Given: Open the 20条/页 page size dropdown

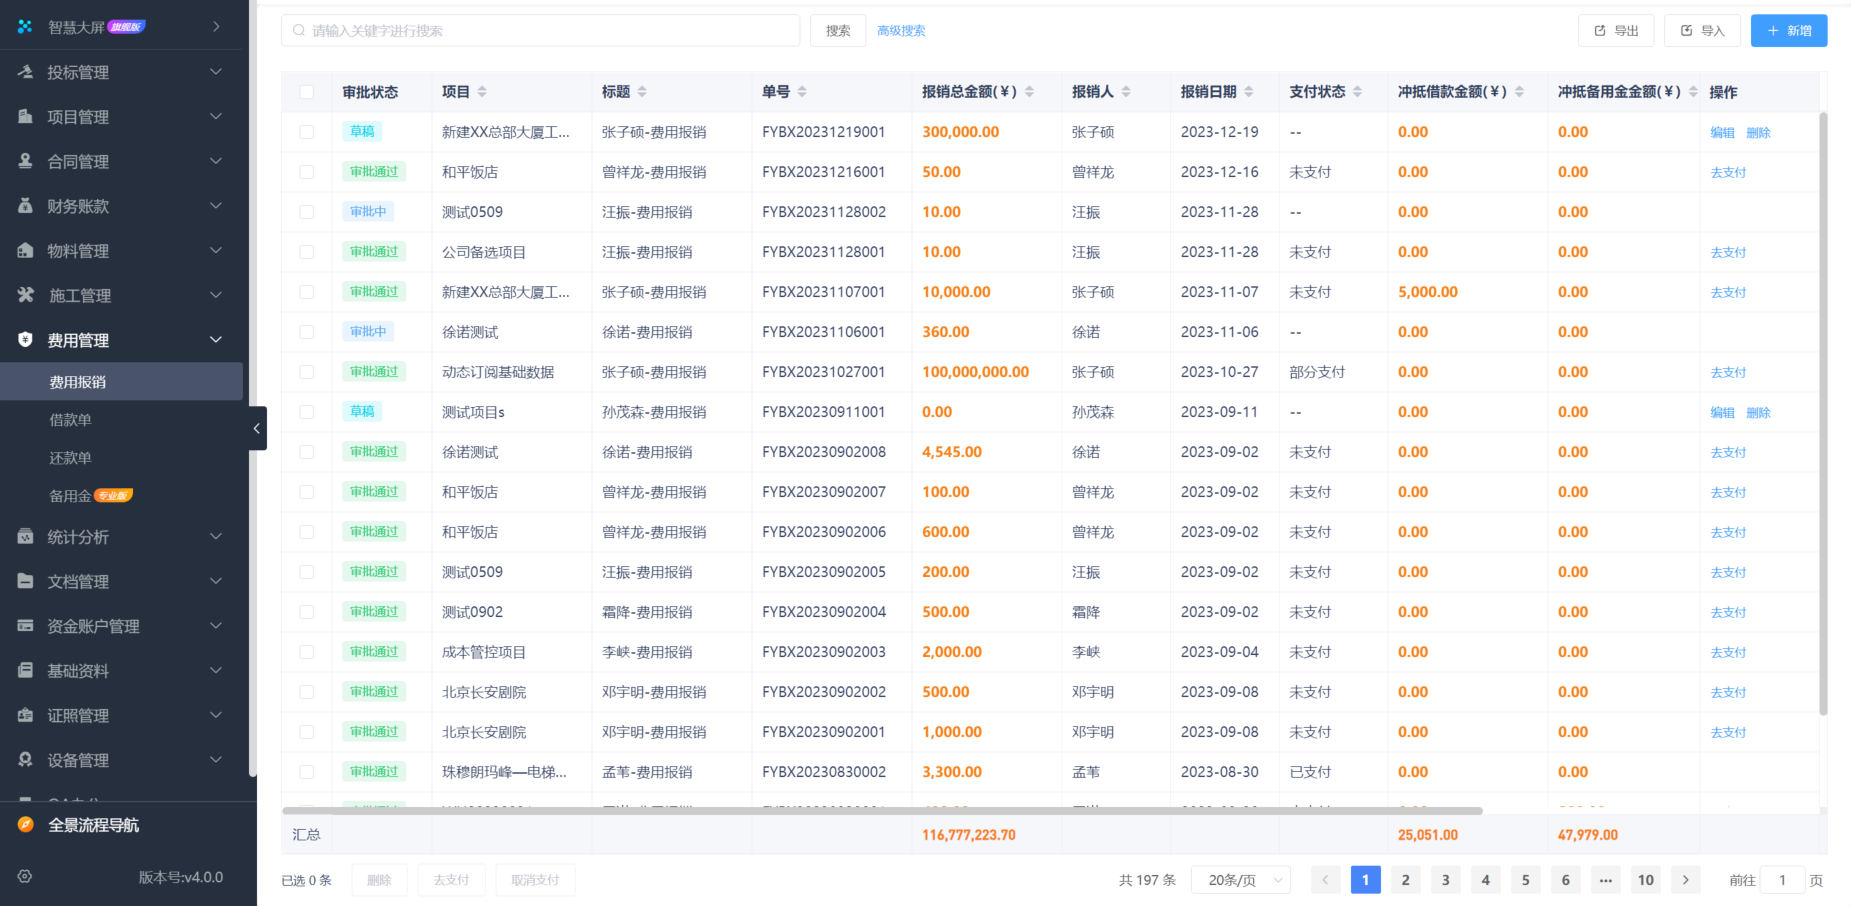Looking at the screenshot, I should point(1240,880).
